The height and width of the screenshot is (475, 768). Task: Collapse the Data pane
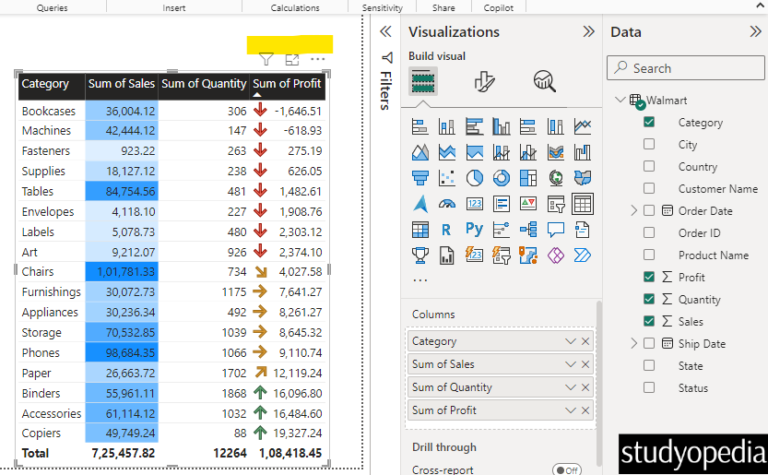pos(755,32)
